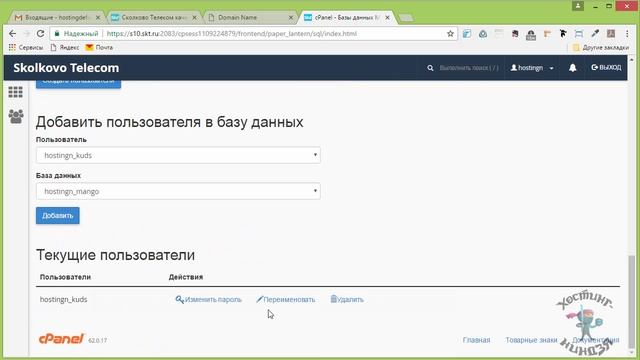Click the hostingn_kuds user name in table
Viewport: 640px width, 360px height.
(64, 299)
